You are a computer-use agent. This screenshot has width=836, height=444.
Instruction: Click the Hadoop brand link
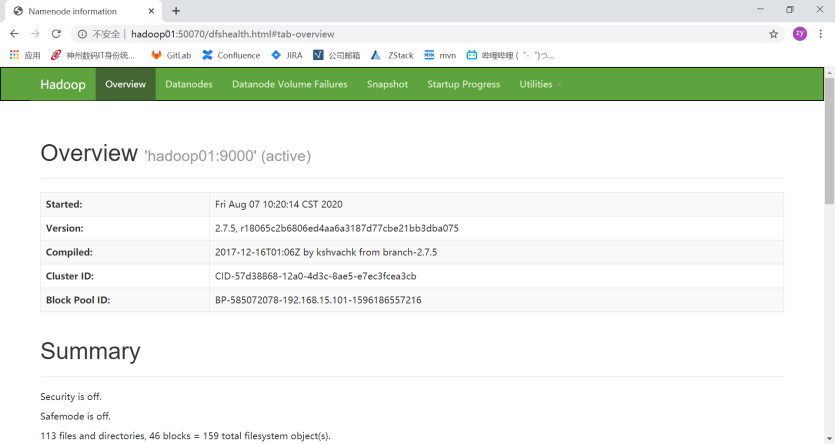point(63,84)
